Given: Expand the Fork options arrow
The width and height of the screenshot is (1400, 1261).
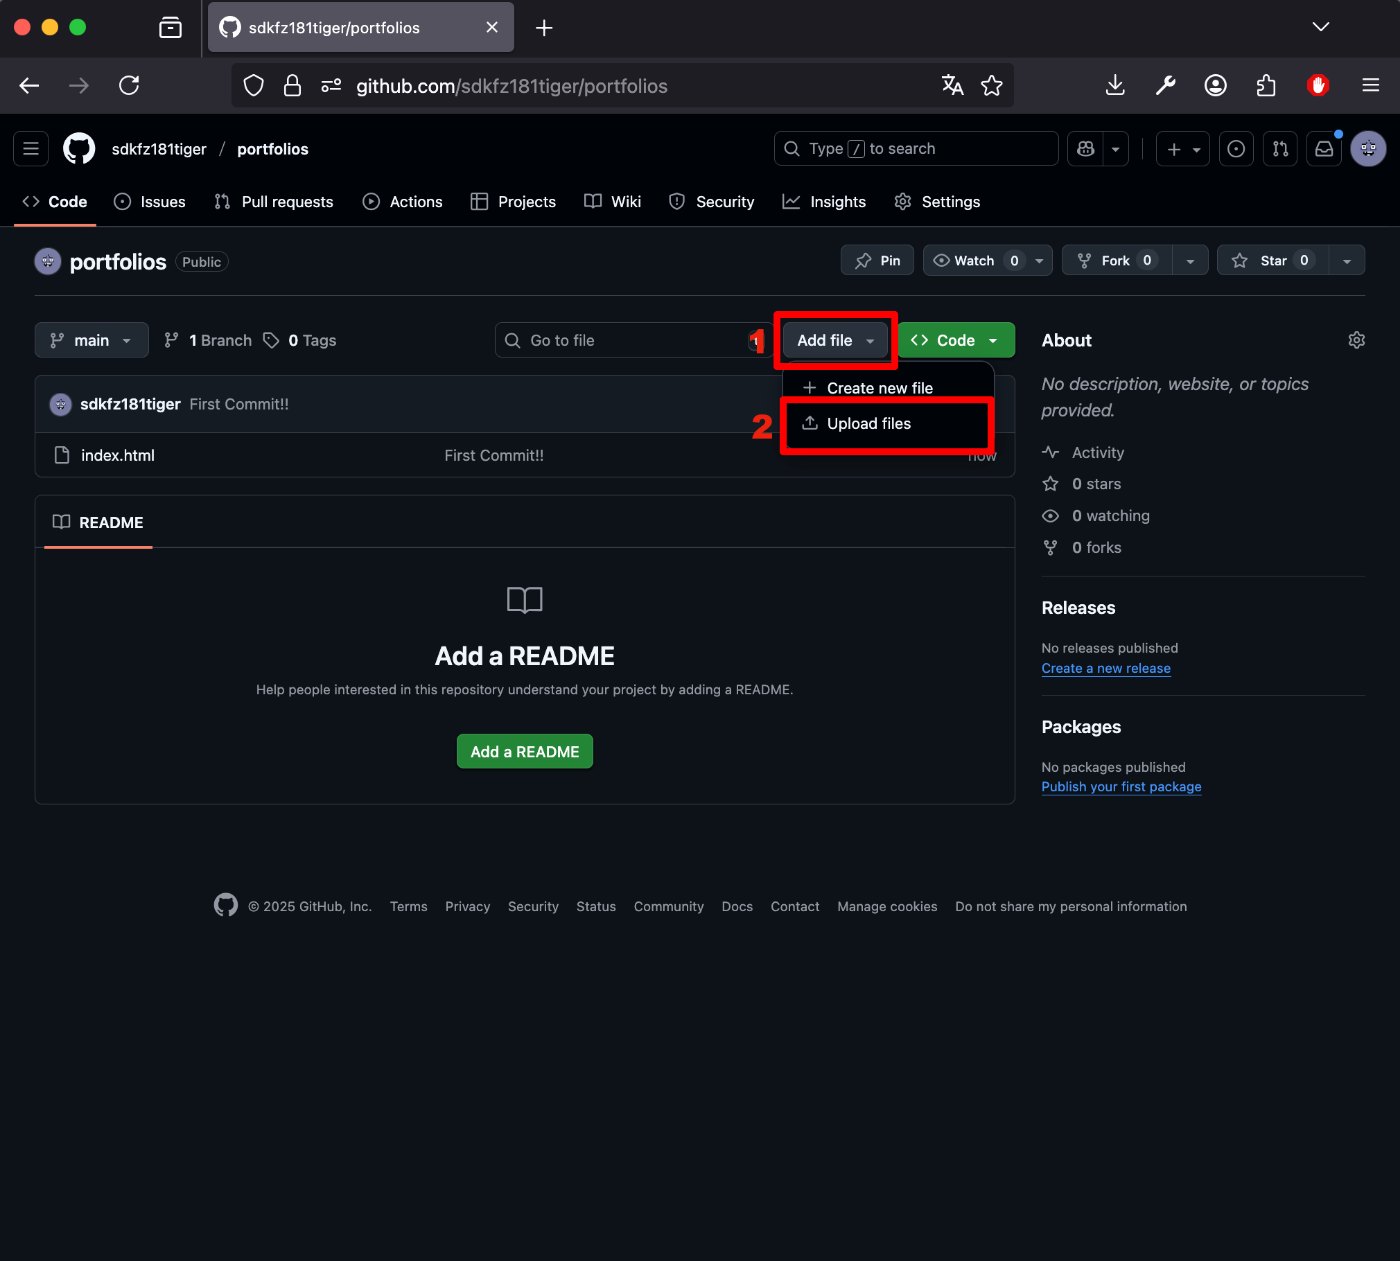Looking at the screenshot, I should [1190, 261].
